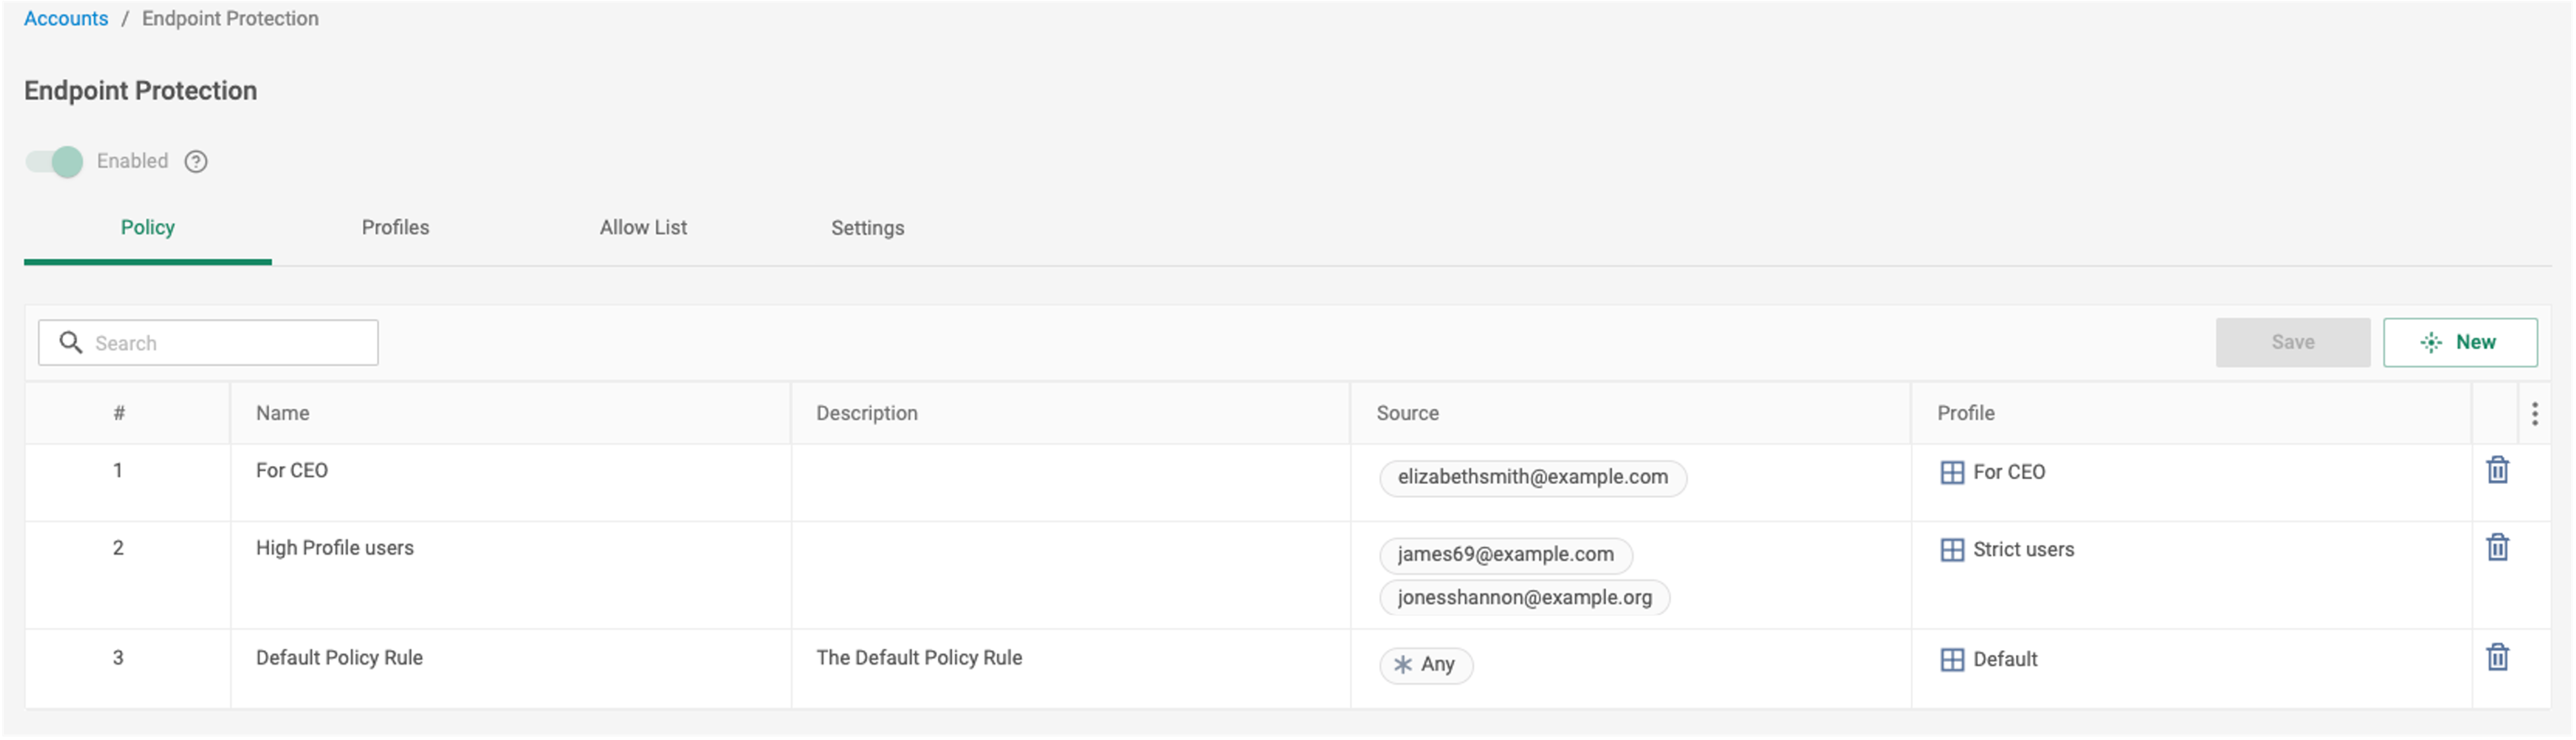Switch to the Profiles tab

pos(395,228)
